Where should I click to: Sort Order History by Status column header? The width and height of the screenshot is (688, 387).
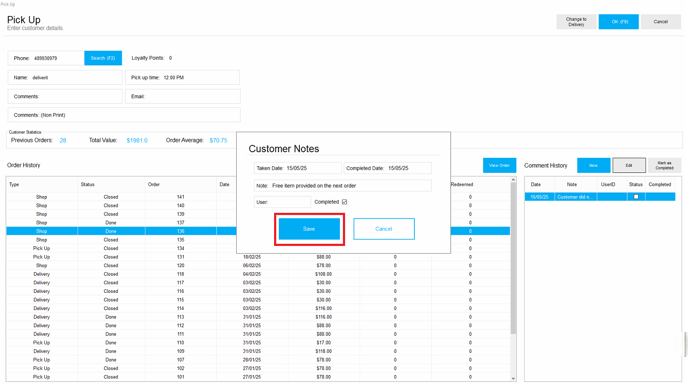(111, 185)
